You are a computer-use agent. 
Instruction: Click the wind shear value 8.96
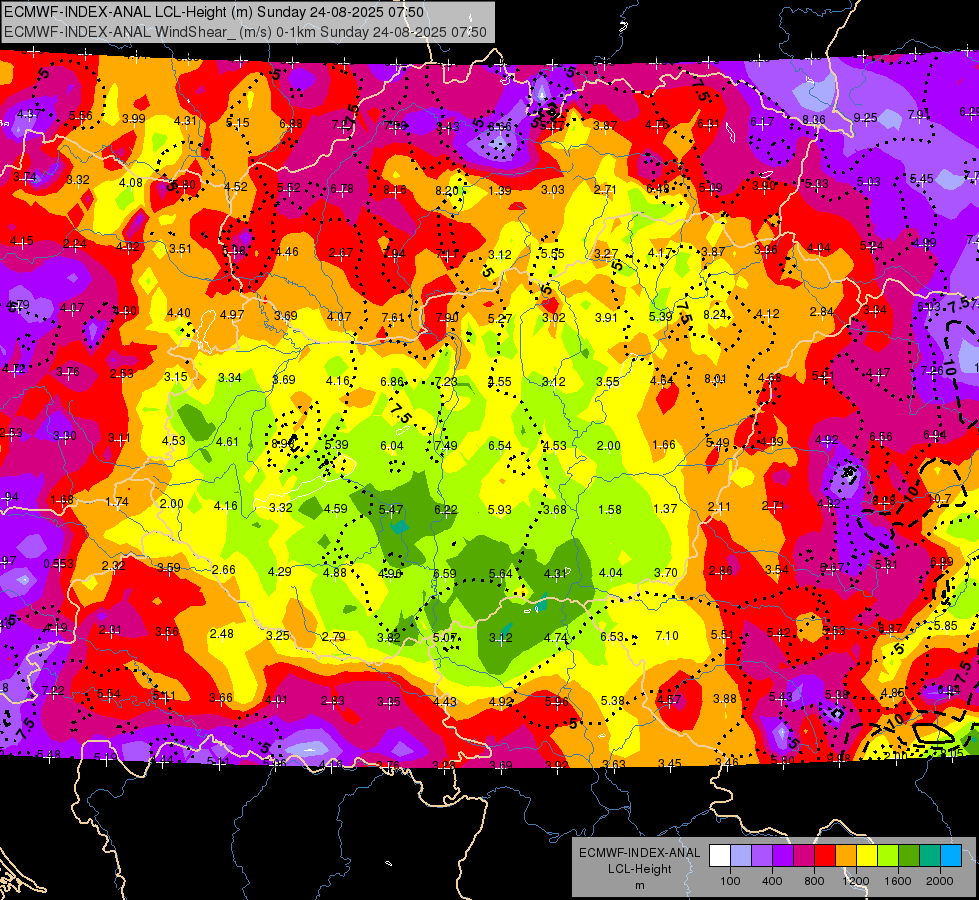(x=283, y=443)
